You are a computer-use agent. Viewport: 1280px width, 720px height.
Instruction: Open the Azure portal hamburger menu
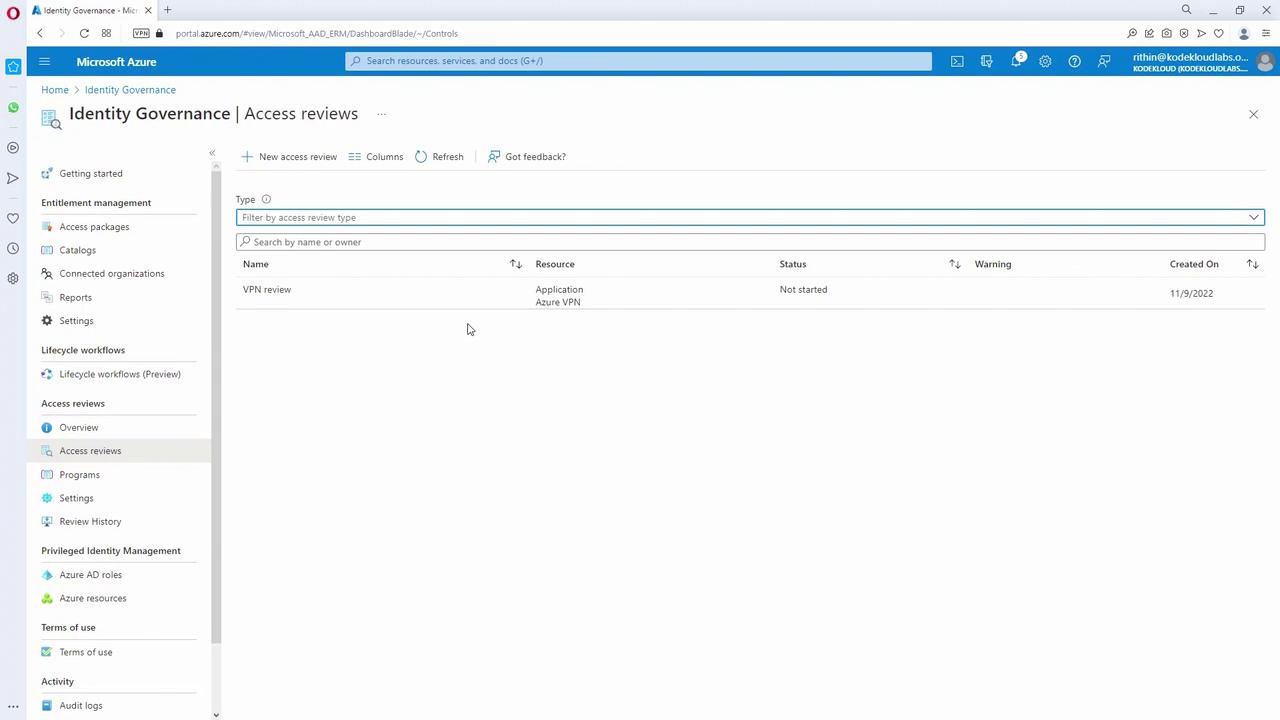[x=44, y=61]
